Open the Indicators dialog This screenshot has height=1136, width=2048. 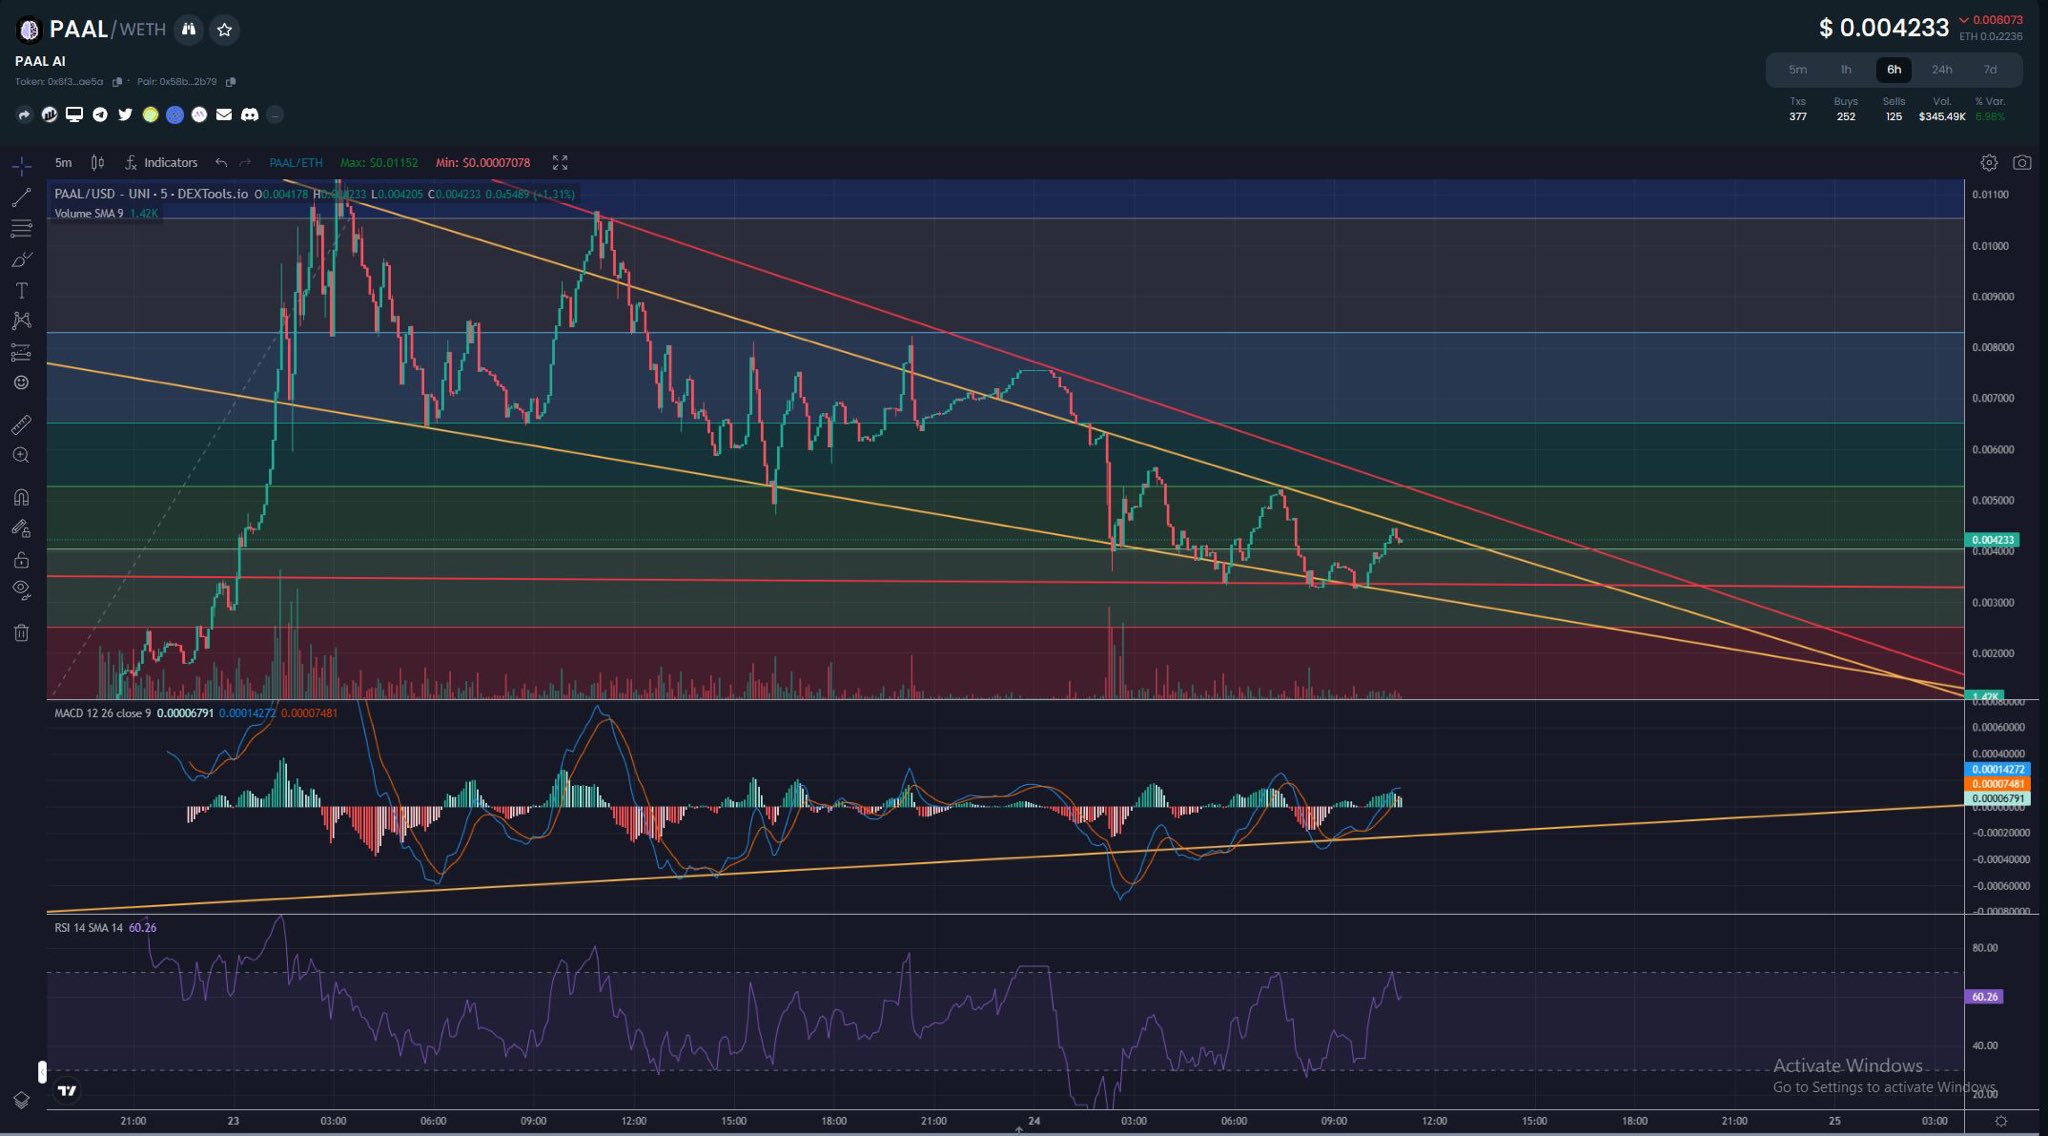161,162
